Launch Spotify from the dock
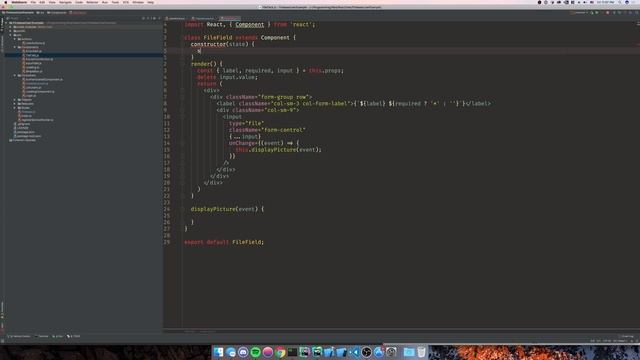640x360 pixels. 256,352
